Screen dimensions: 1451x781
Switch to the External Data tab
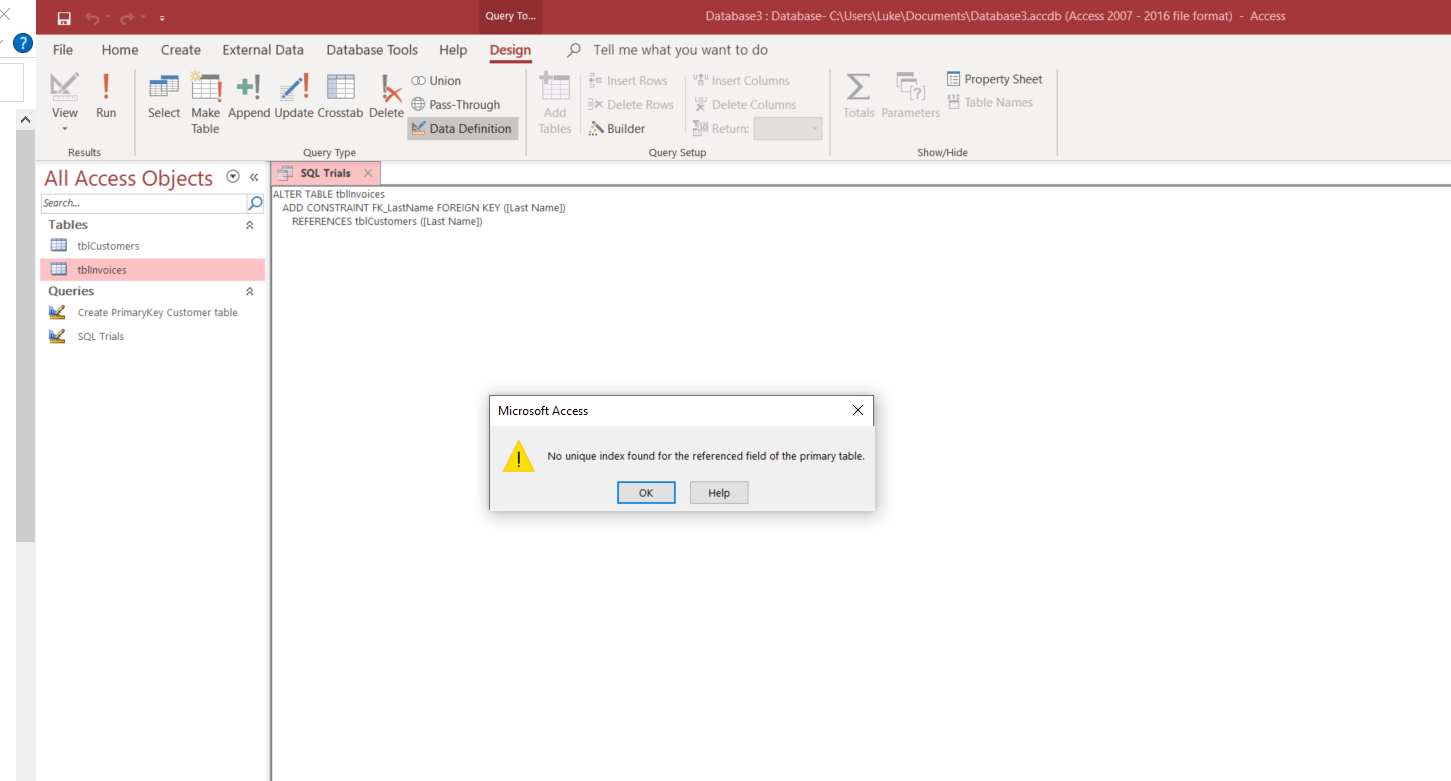pyautogui.click(x=263, y=50)
